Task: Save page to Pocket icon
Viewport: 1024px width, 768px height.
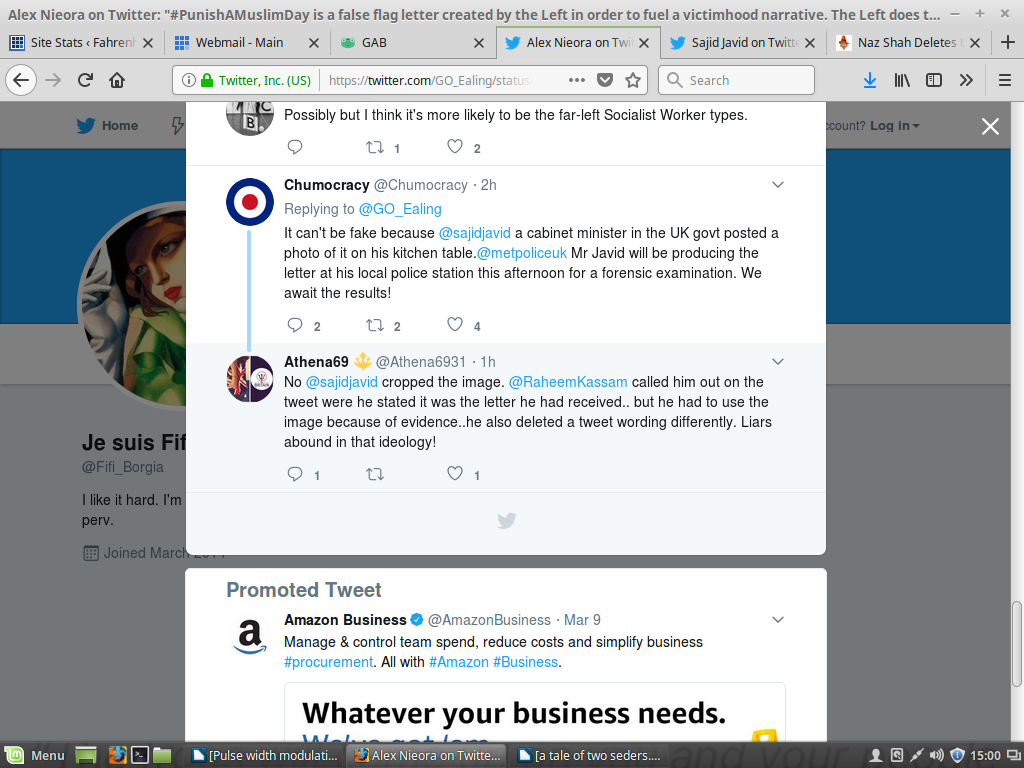Action: (605, 80)
